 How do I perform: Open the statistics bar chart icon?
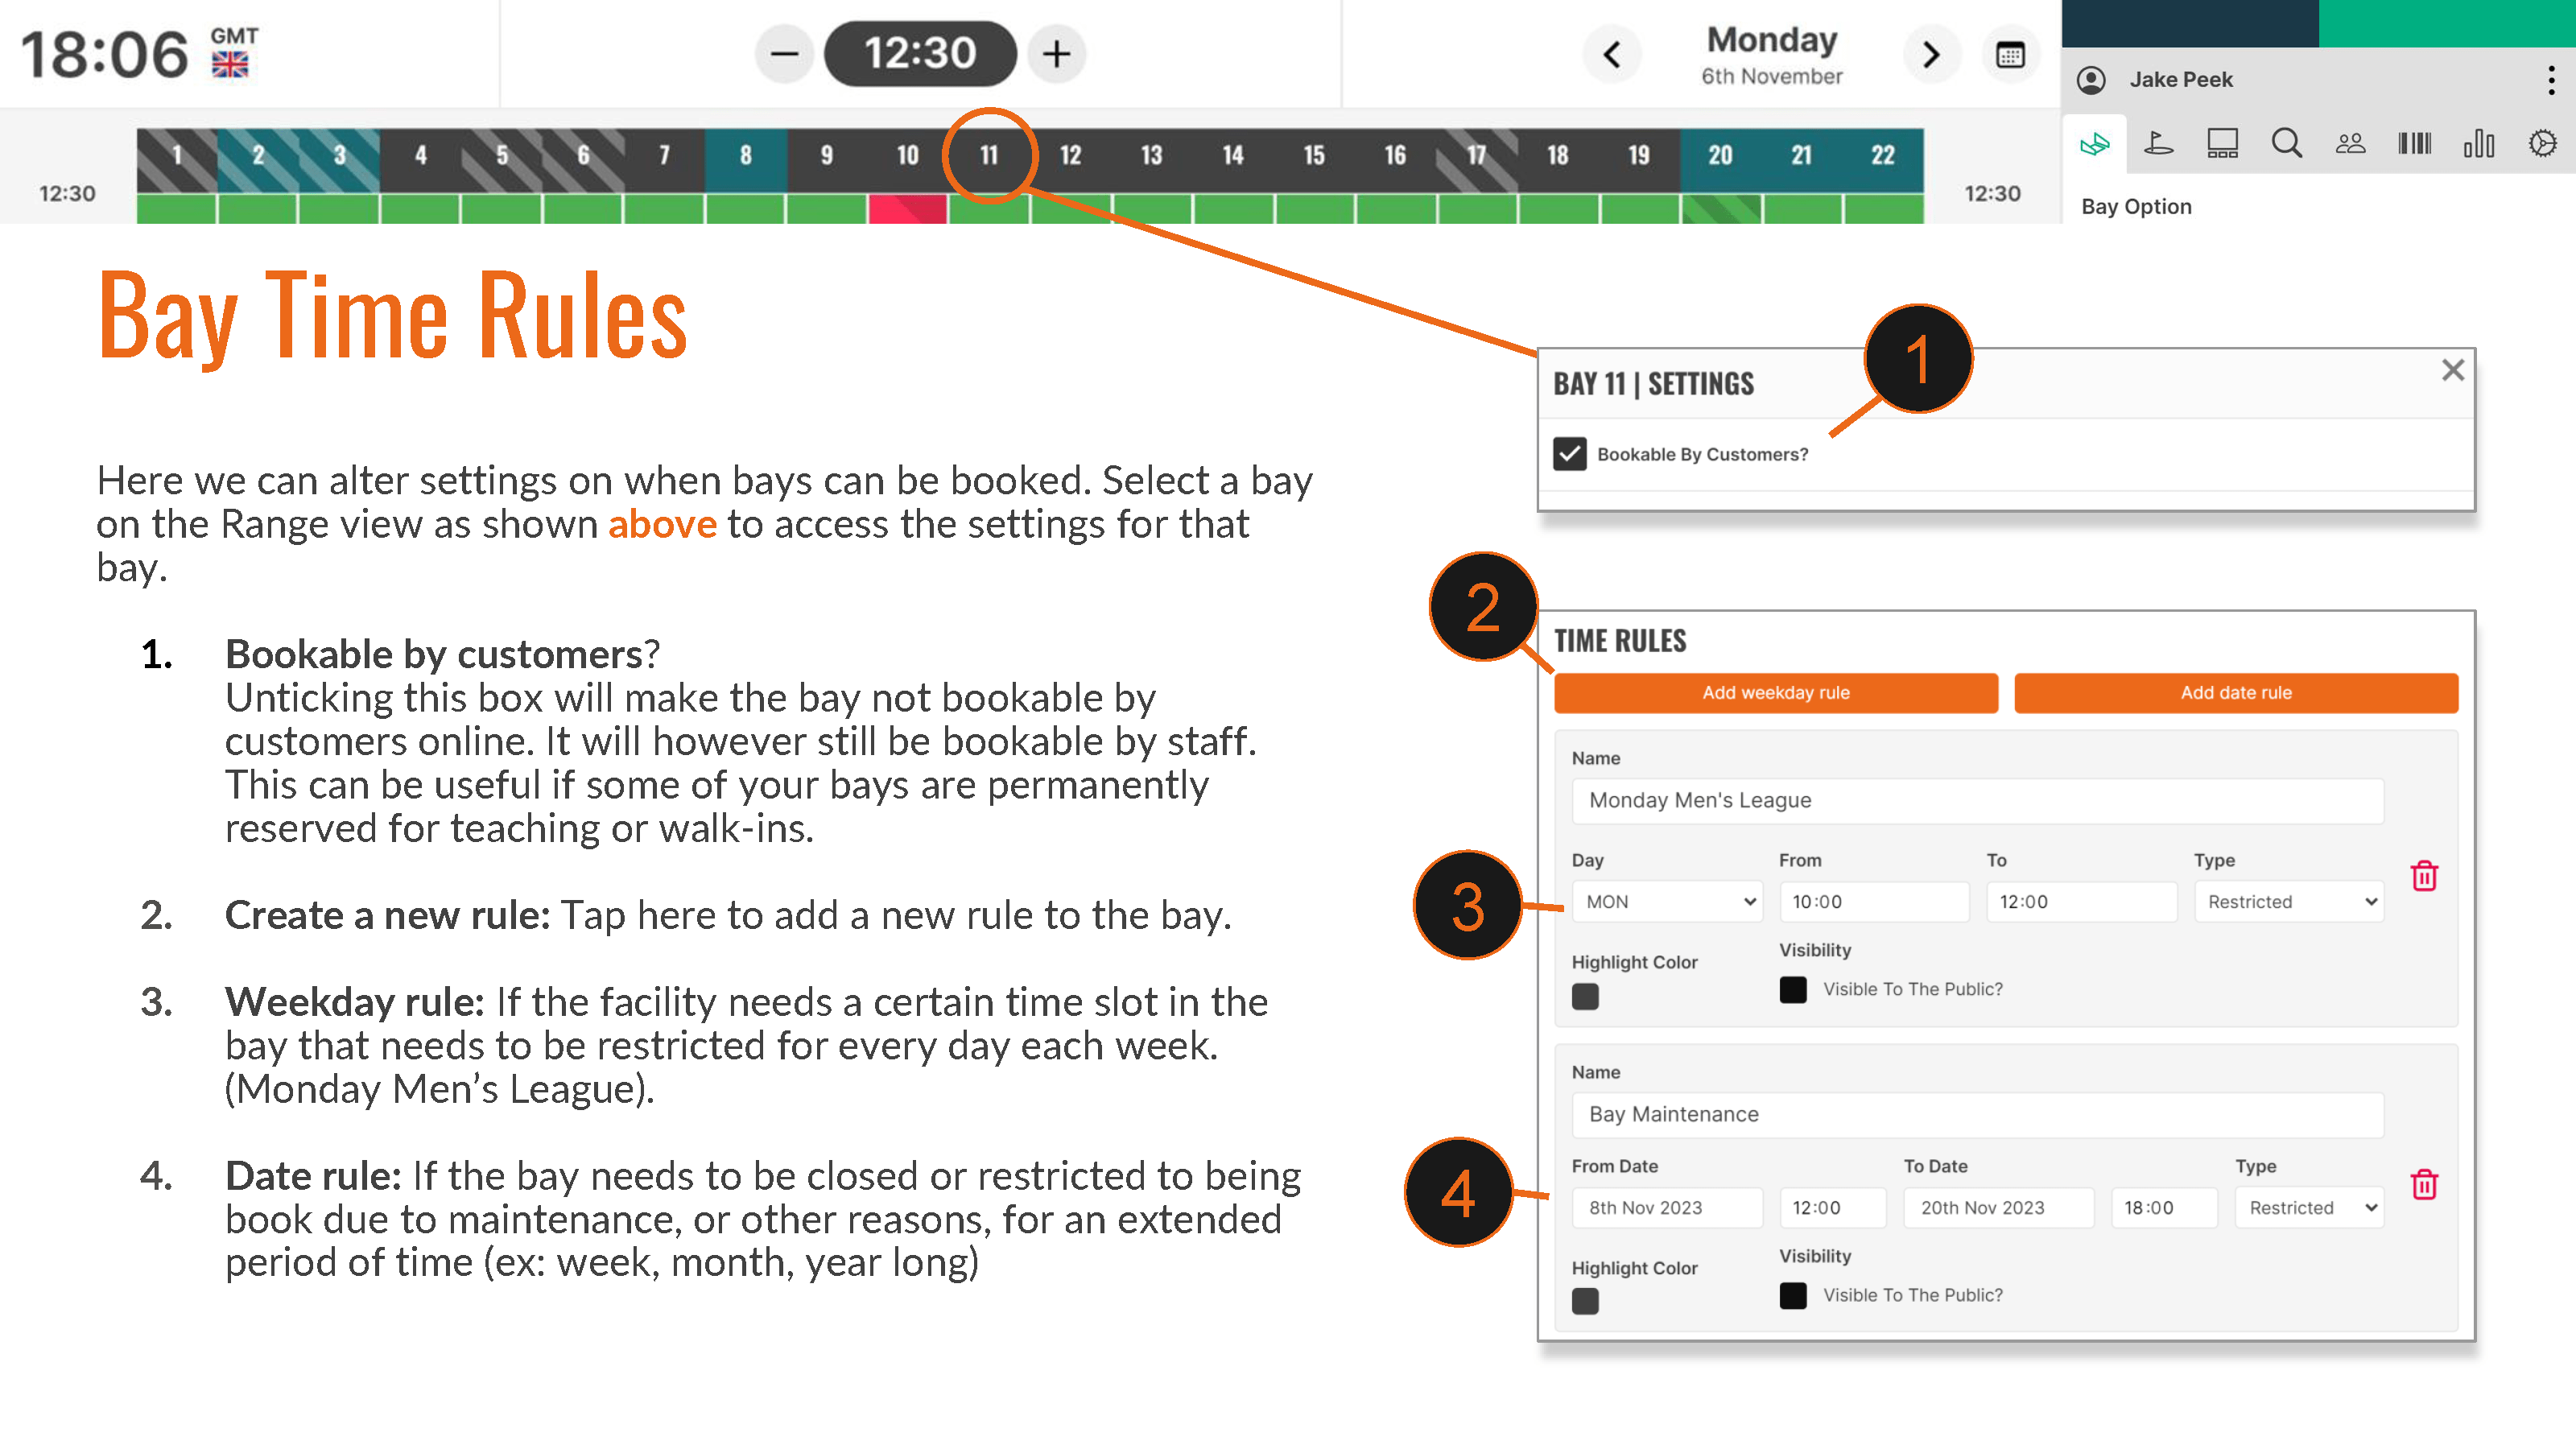tap(2479, 143)
